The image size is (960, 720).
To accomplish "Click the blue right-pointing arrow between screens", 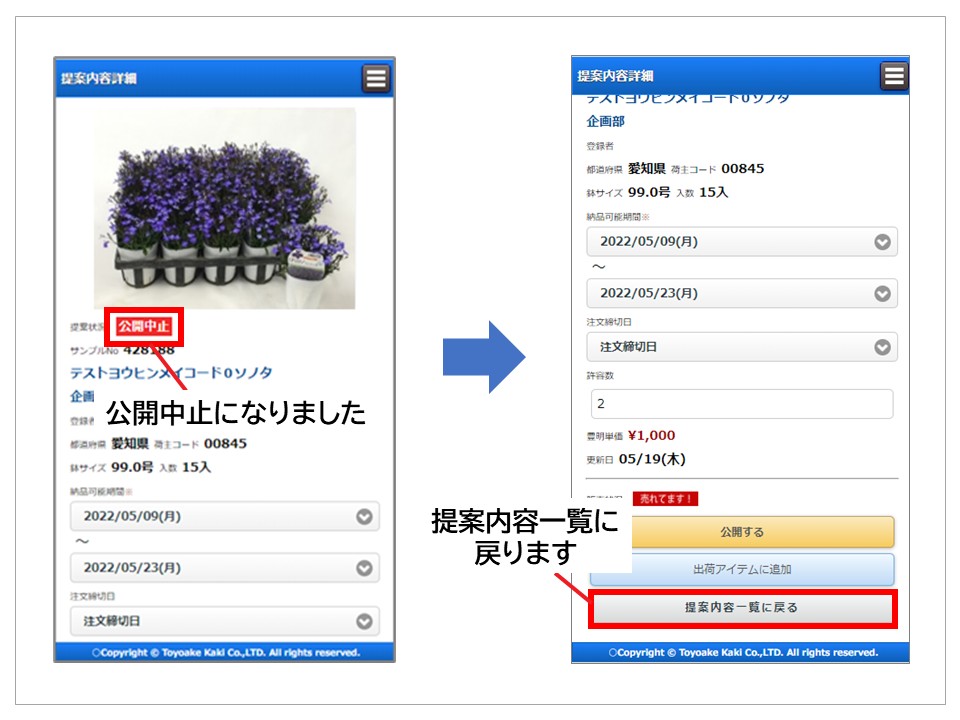I will (x=484, y=356).
